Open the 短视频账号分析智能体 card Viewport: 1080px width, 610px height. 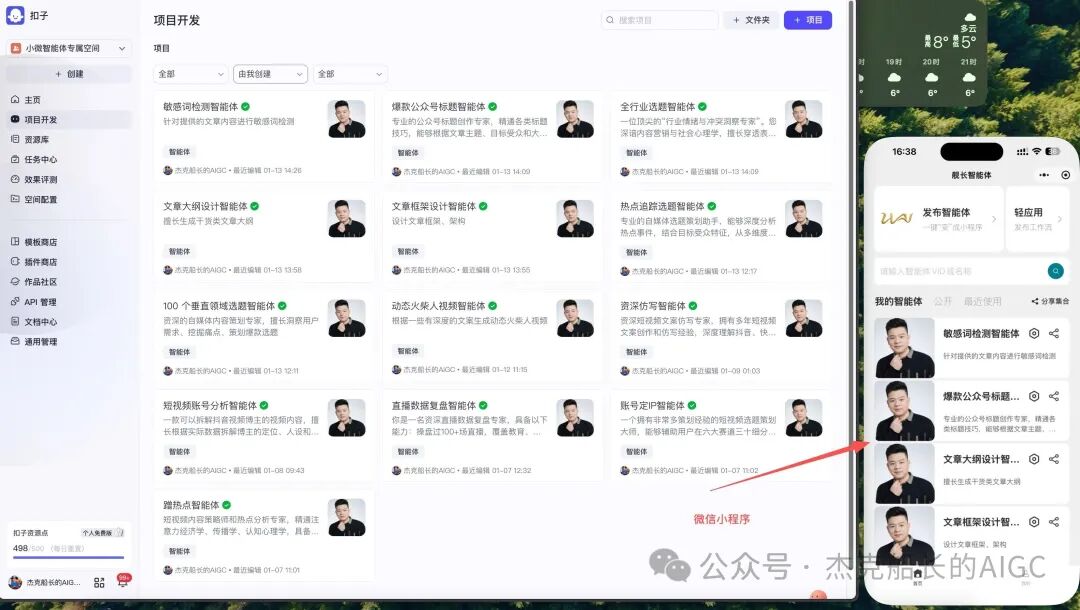[264, 437]
